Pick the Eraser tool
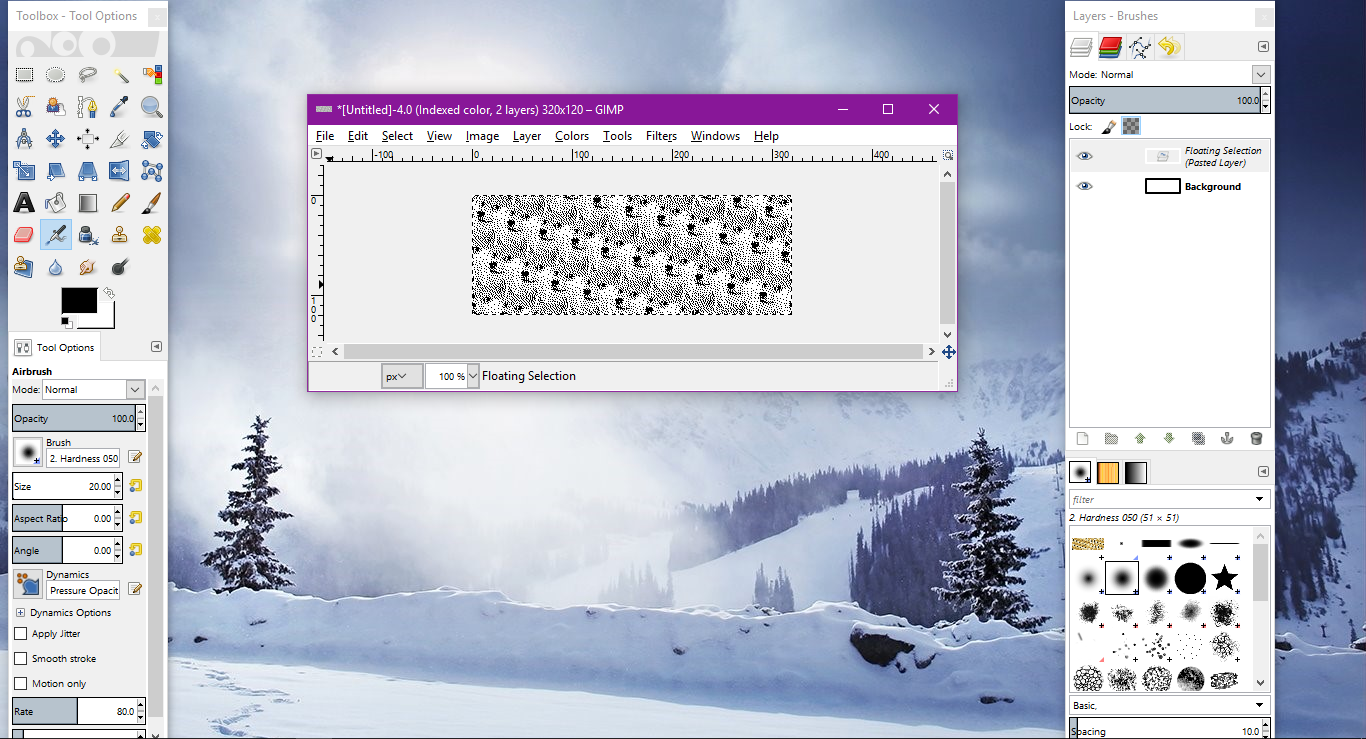The width and height of the screenshot is (1366, 739). tap(24, 235)
